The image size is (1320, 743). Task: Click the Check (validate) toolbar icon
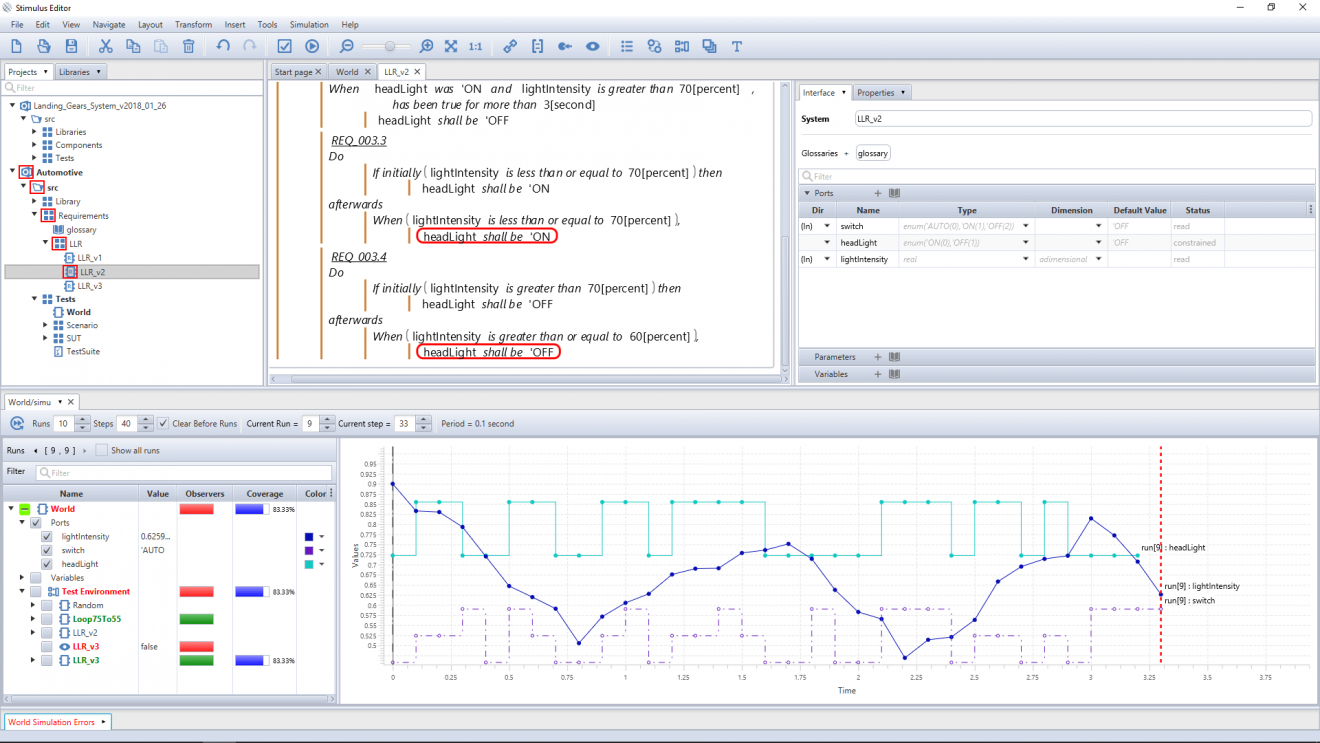[x=284, y=46]
